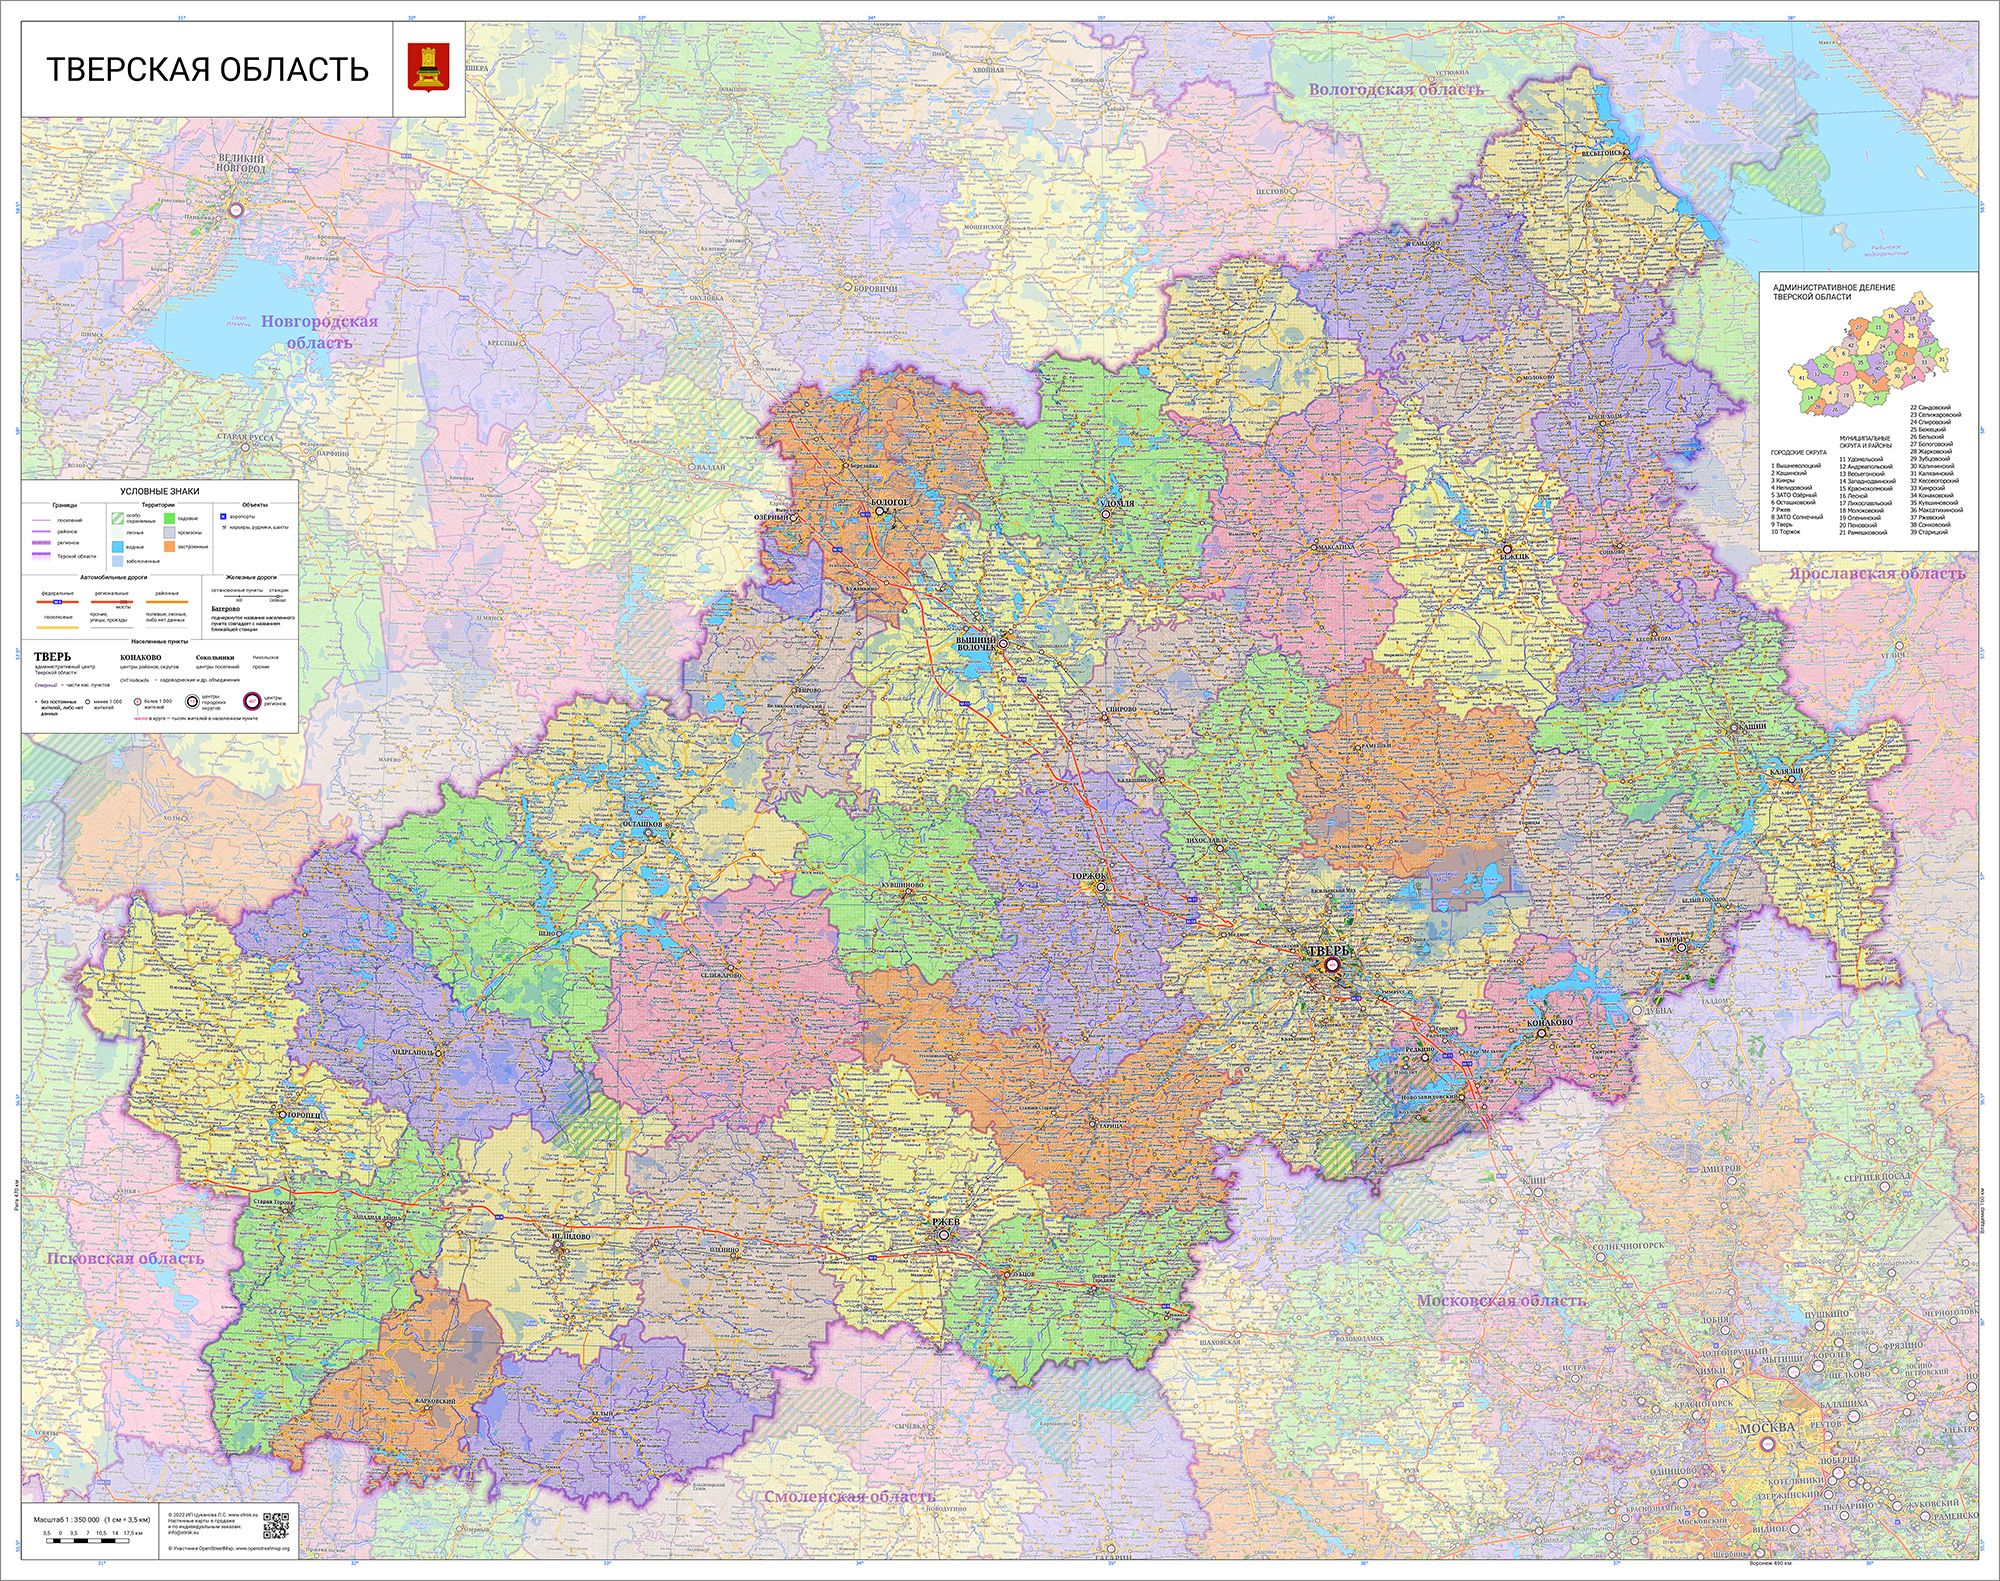
Task: Click the city district centers circle legend symbol
Action: click(x=192, y=701)
